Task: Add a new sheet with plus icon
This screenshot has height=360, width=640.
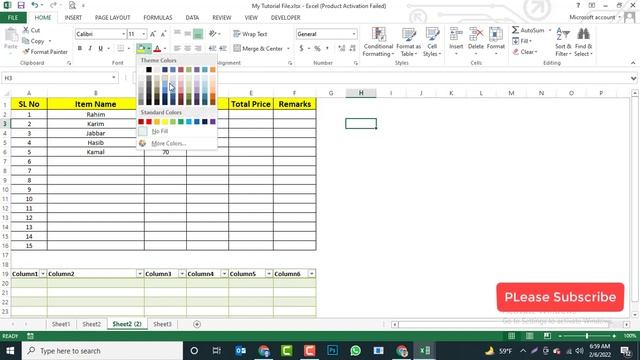Action: pos(197,324)
